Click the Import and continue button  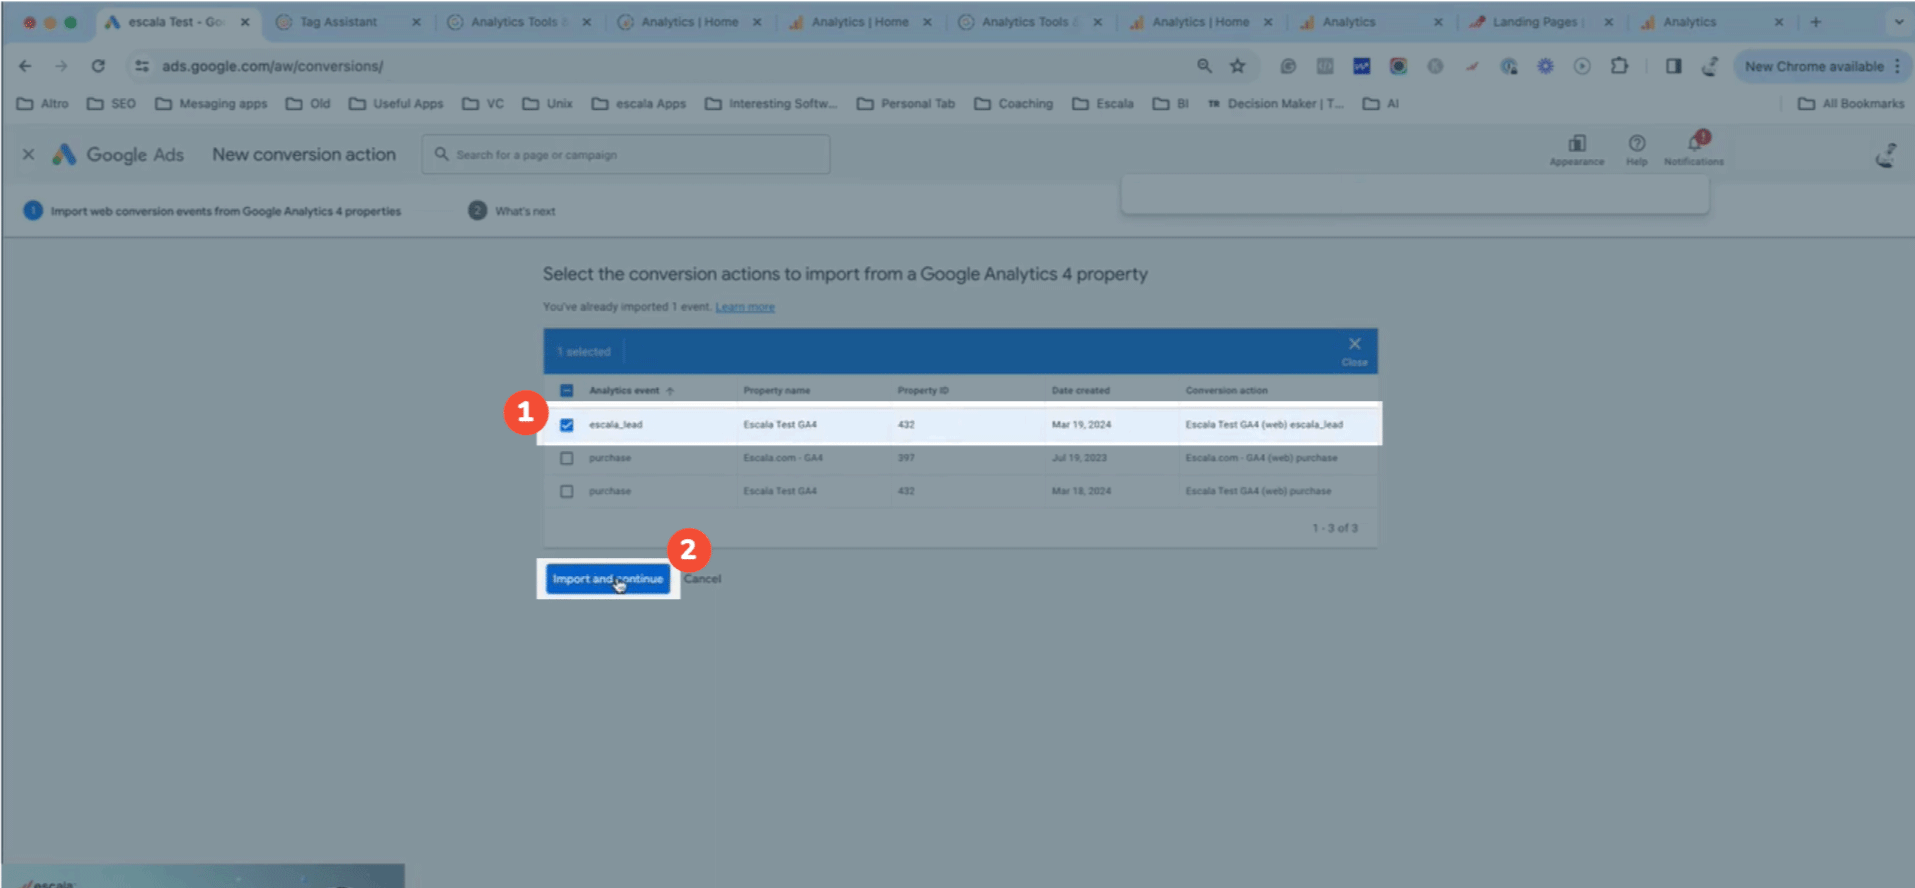608,579
